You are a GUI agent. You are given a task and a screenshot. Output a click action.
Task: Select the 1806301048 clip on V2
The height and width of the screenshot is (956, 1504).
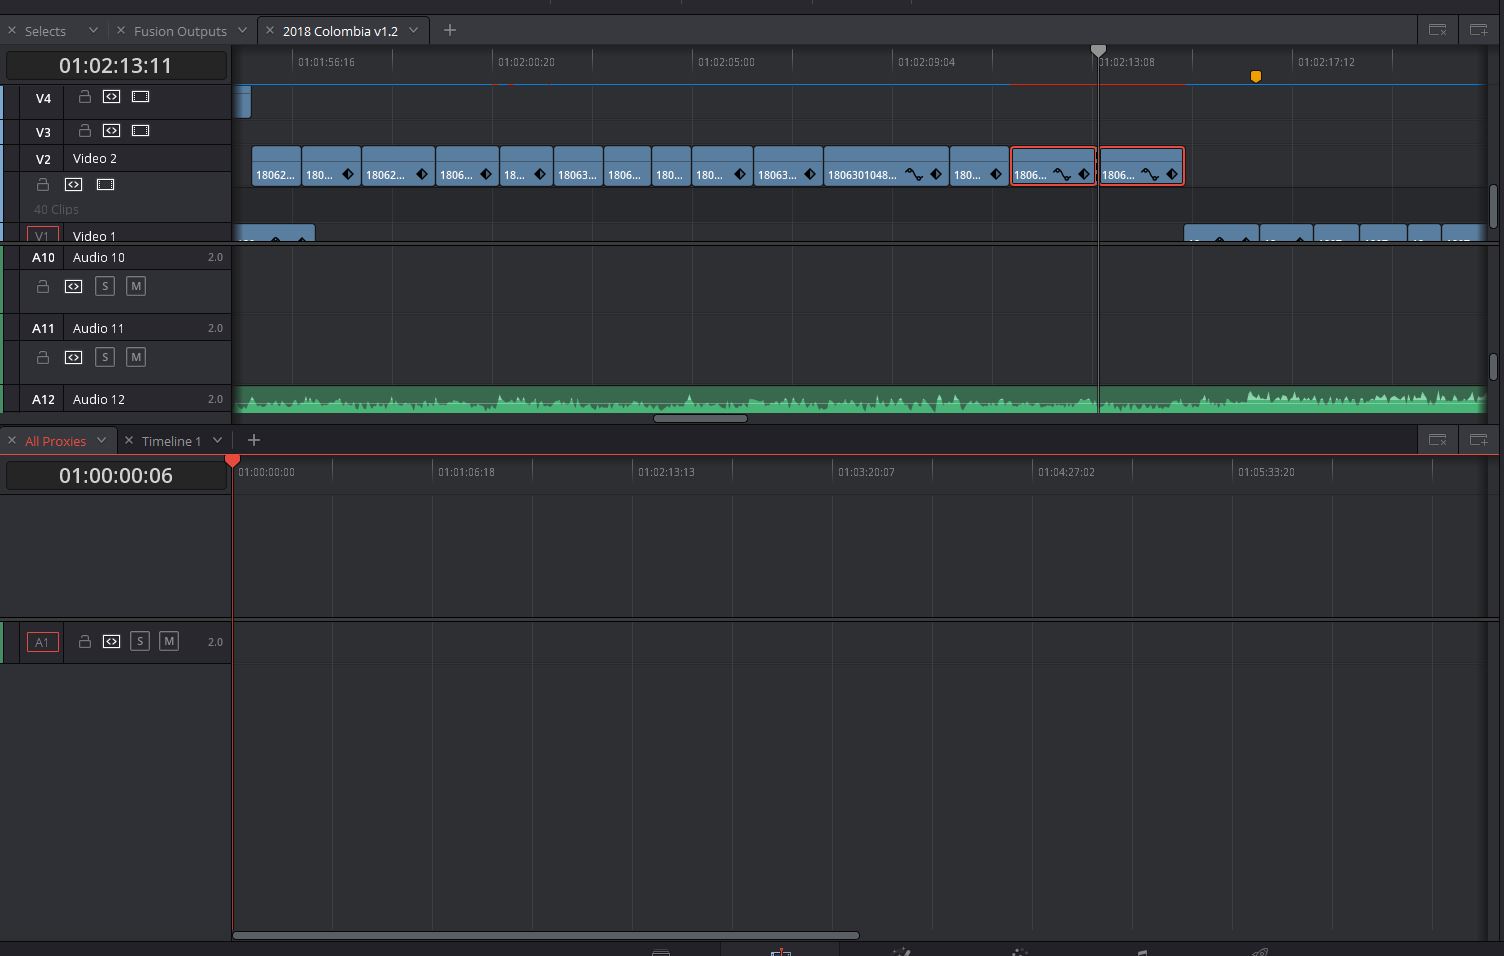[x=886, y=167]
